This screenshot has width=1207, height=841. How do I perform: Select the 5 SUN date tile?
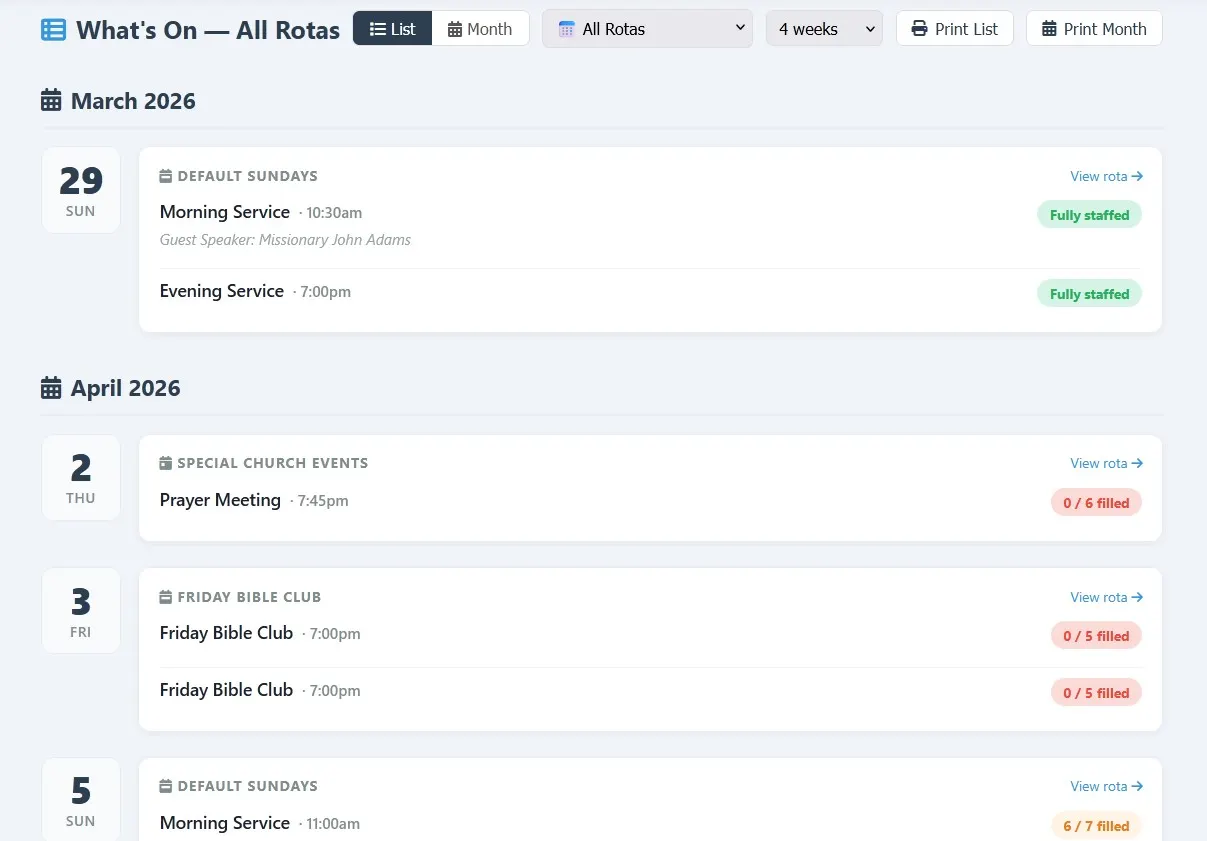(x=81, y=799)
